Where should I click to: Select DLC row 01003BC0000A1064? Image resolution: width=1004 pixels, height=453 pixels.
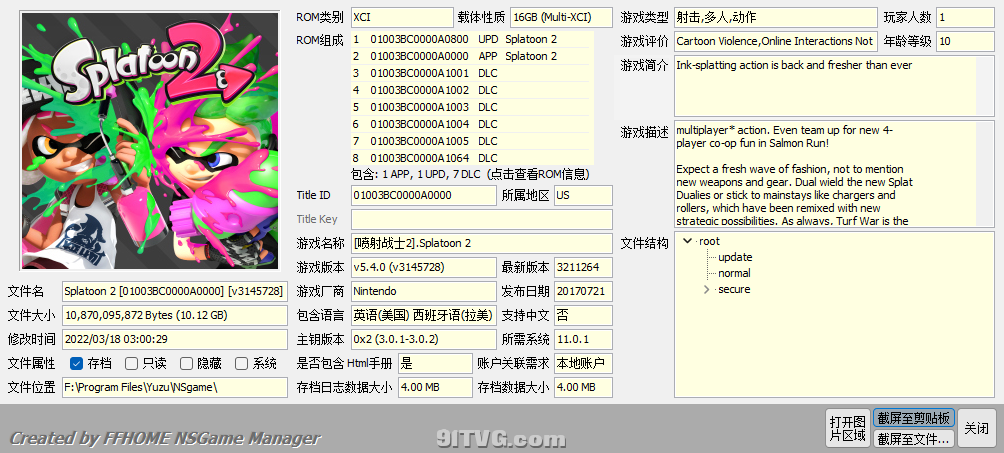click(472, 158)
